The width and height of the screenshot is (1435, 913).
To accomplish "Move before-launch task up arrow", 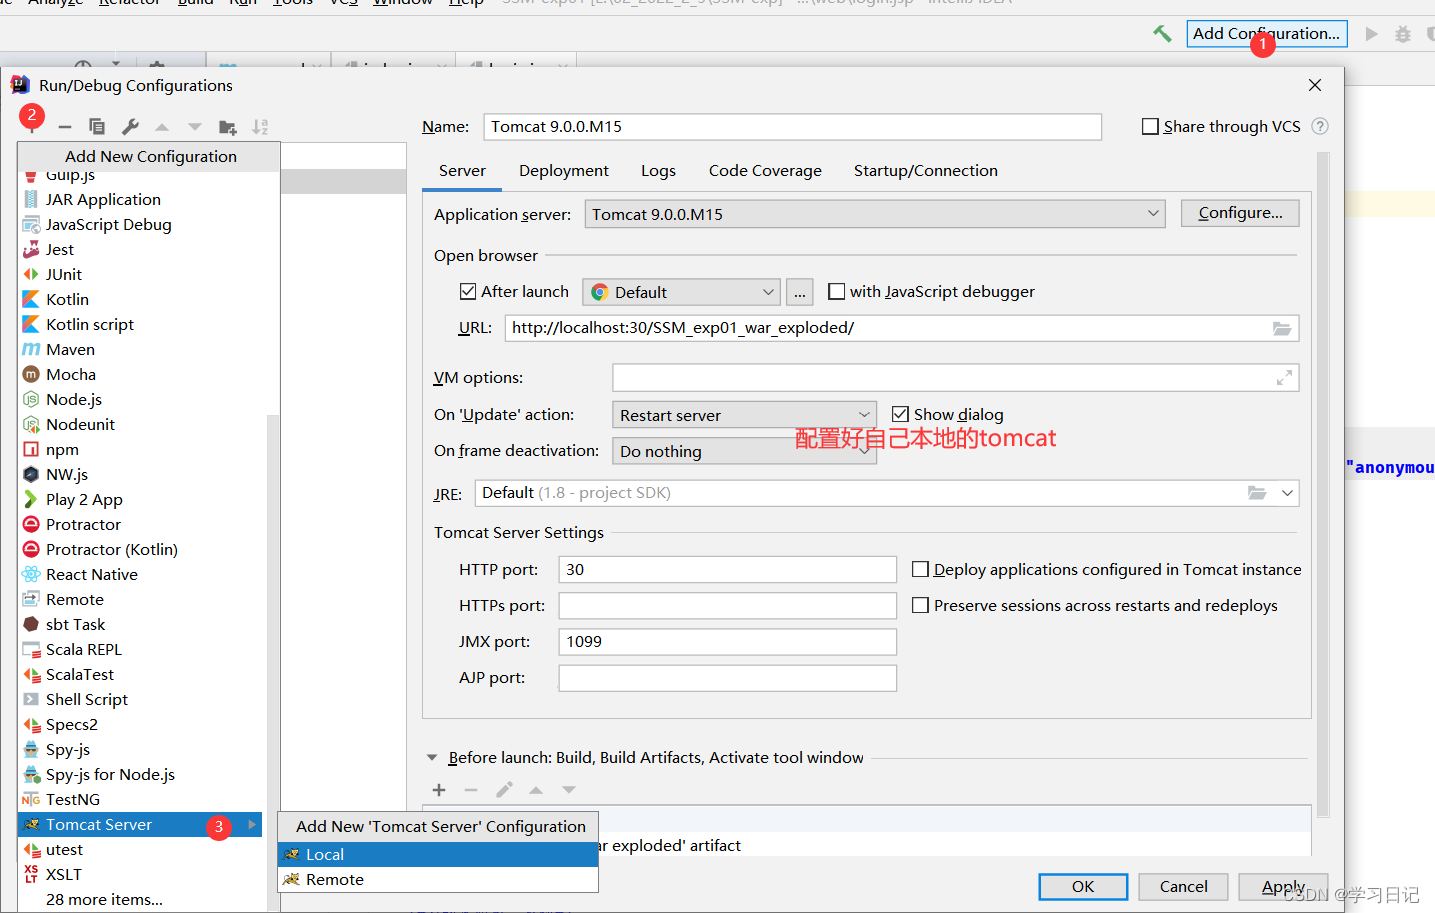I will (x=536, y=790).
